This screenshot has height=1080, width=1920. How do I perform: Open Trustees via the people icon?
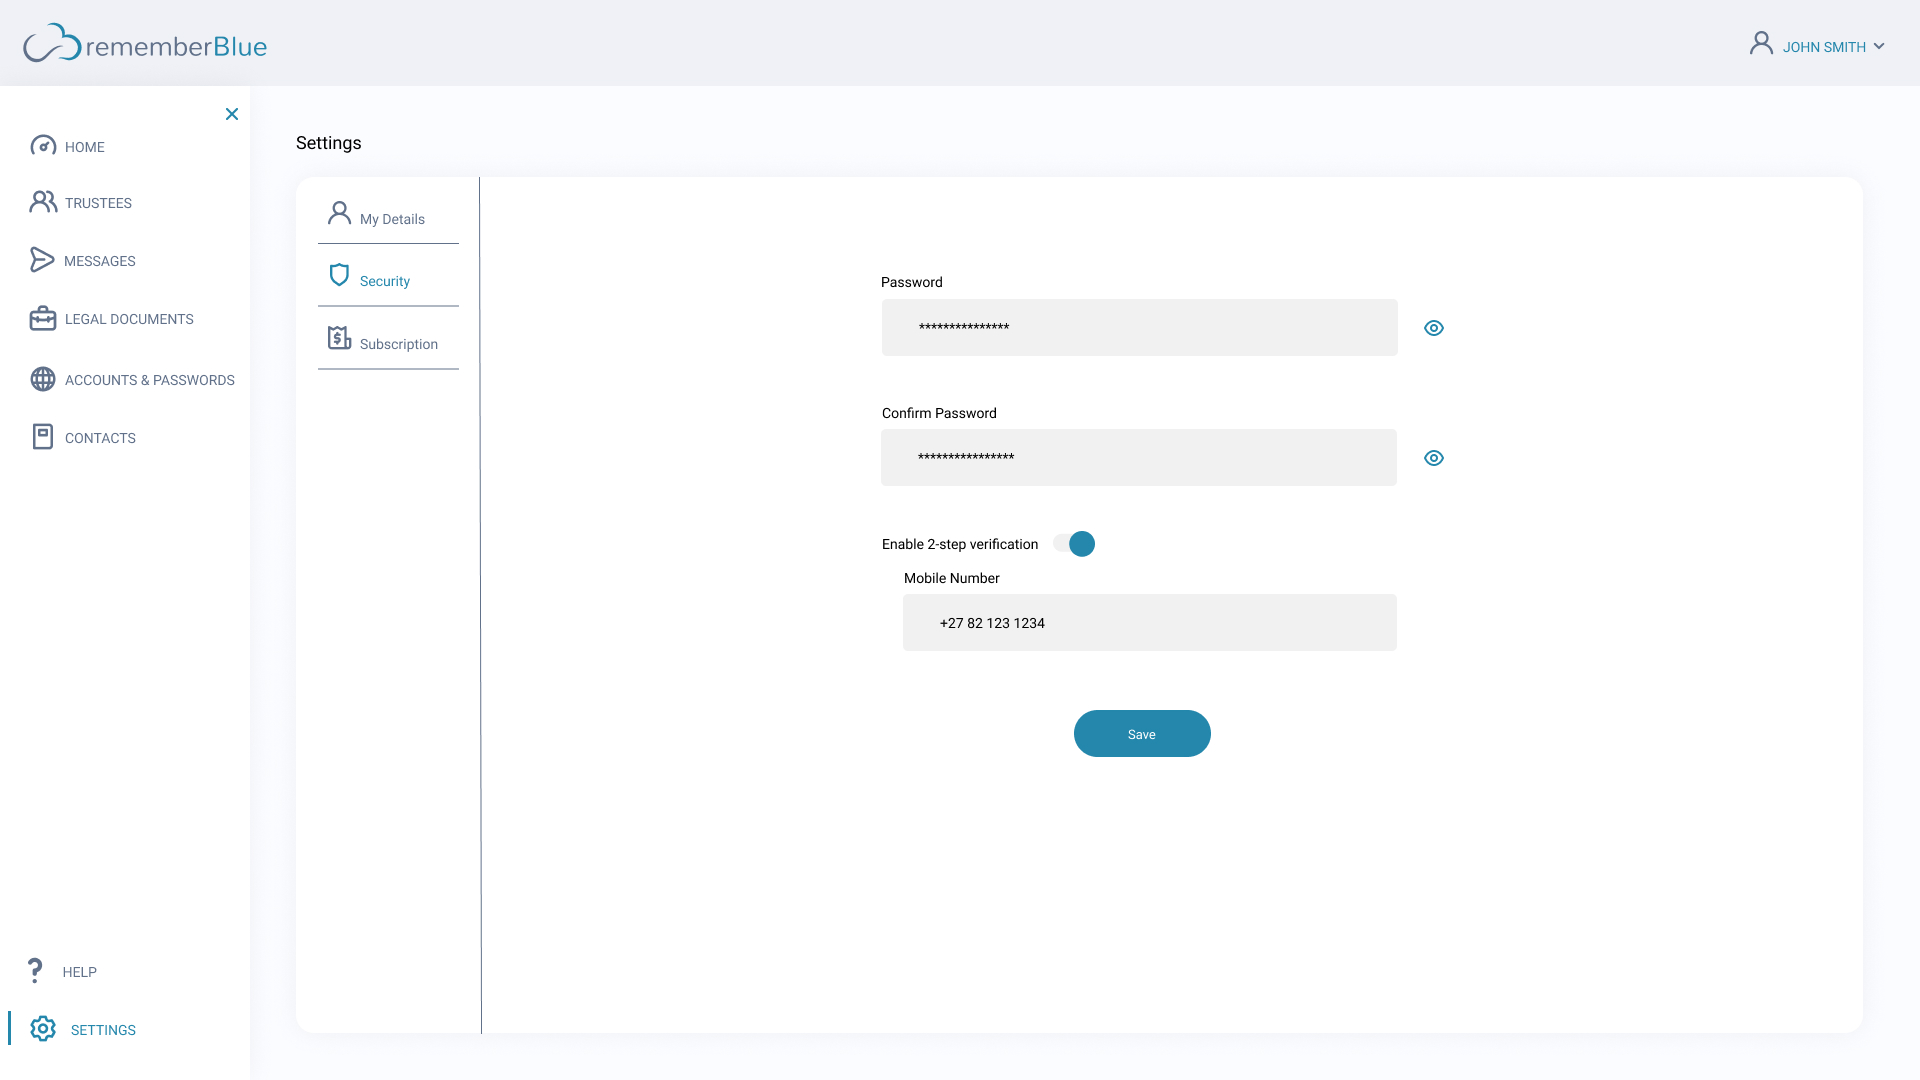(43, 202)
